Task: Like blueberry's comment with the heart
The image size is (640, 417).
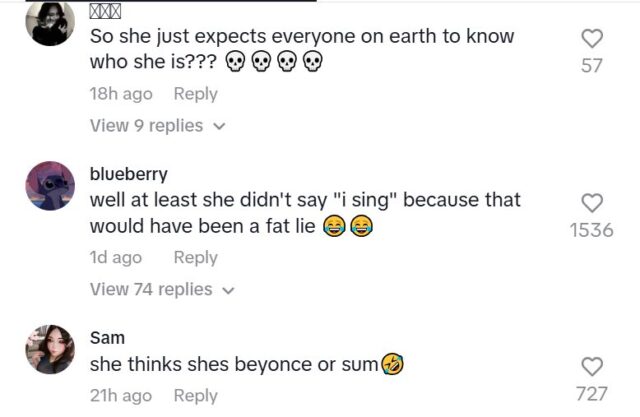Action: (592, 202)
